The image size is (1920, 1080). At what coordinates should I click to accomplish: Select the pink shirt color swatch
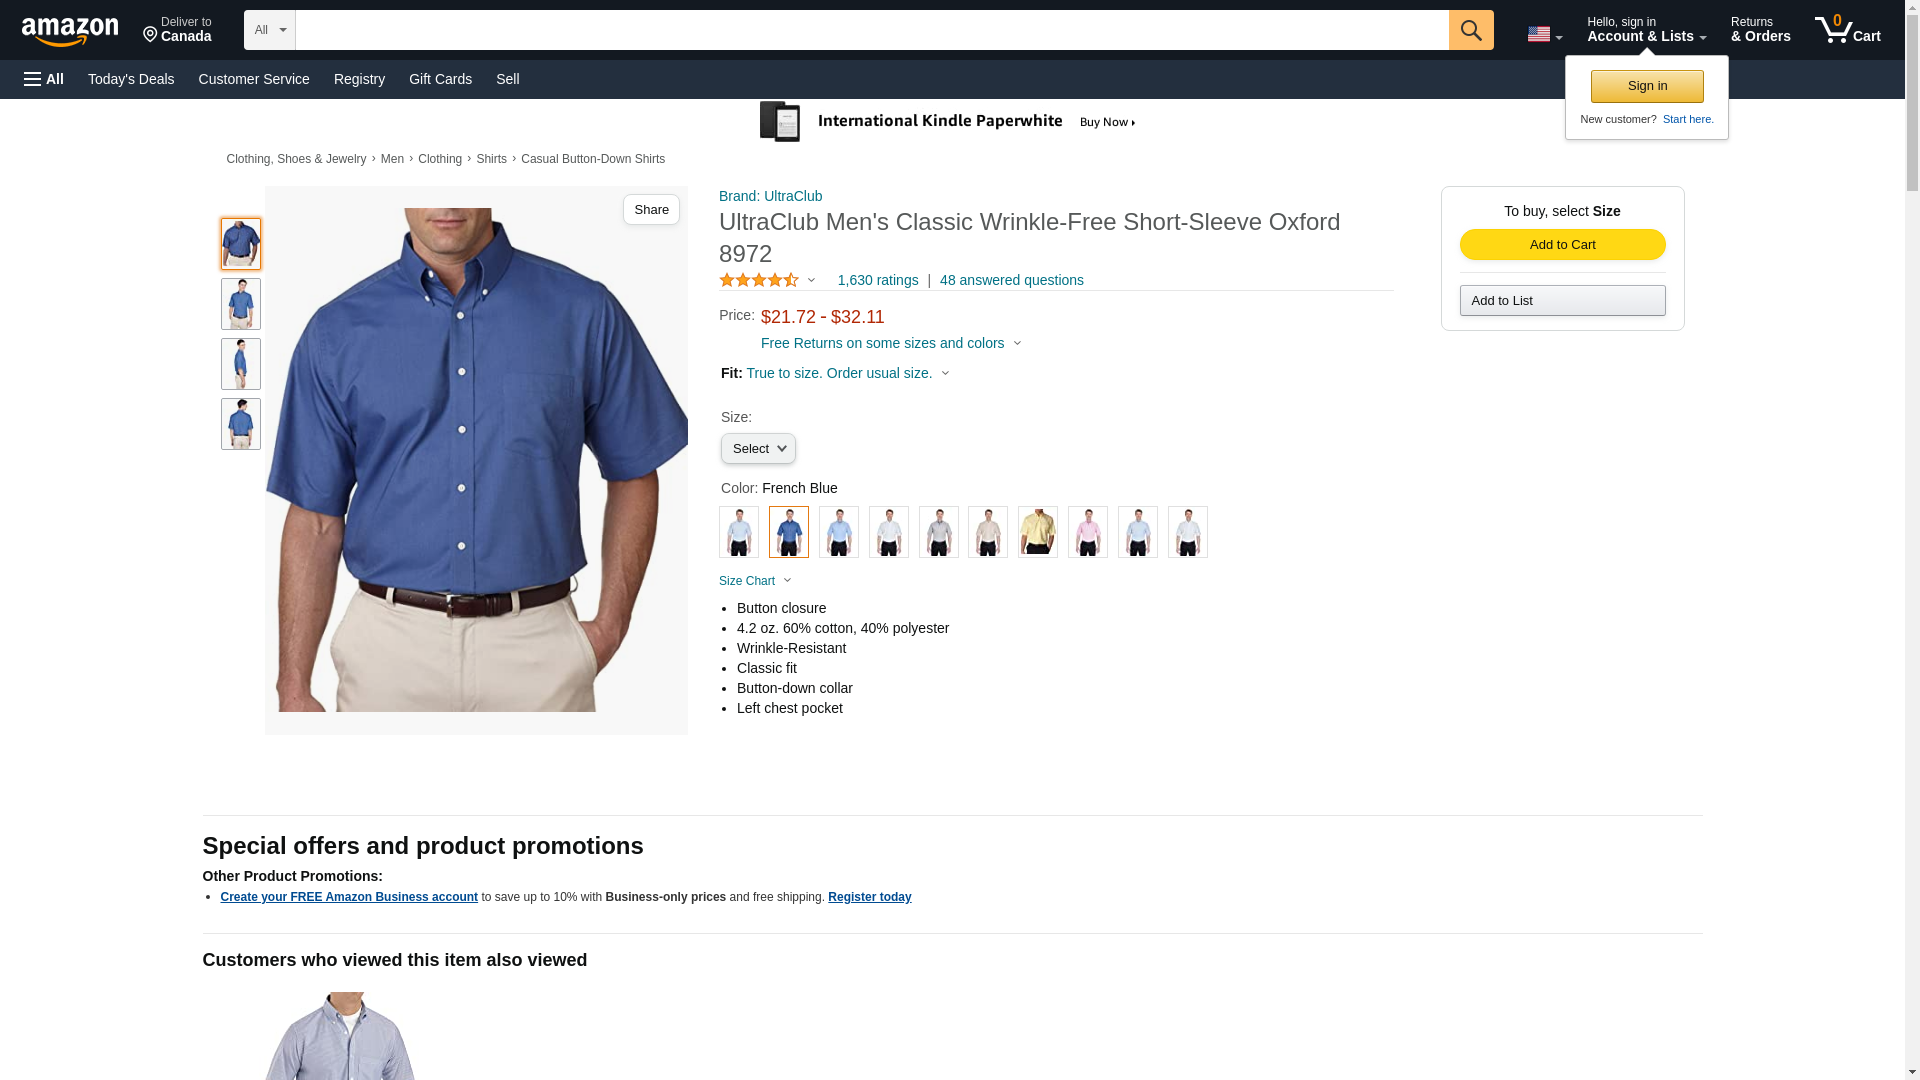click(x=1087, y=532)
